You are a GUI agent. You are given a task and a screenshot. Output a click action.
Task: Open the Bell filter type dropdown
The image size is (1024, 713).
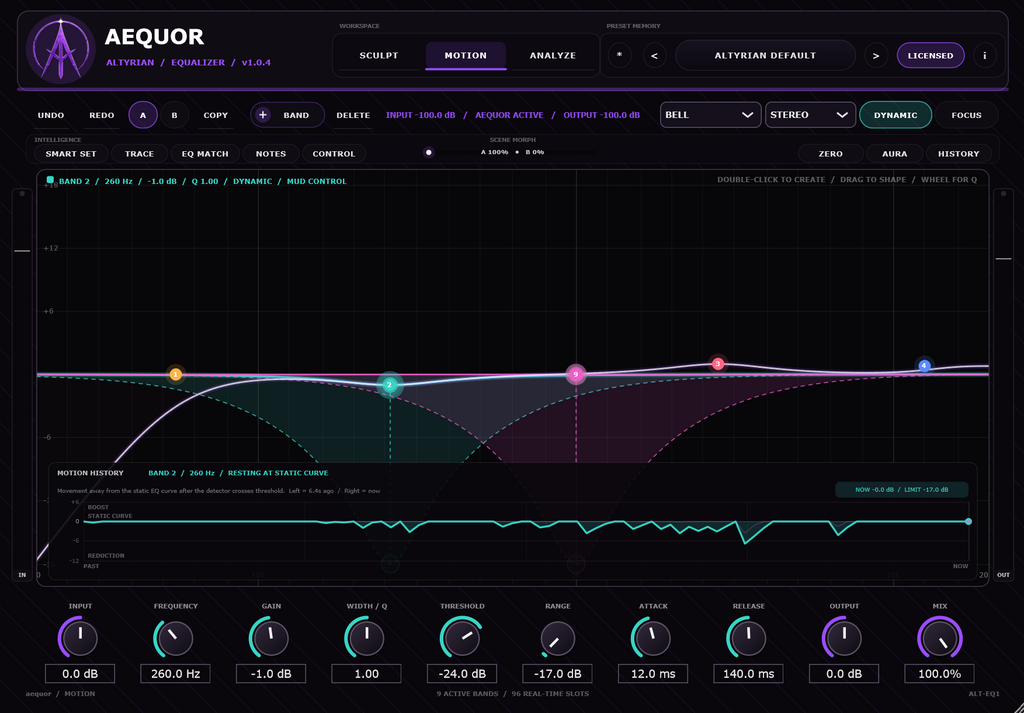pyautogui.click(x=711, y=115)
